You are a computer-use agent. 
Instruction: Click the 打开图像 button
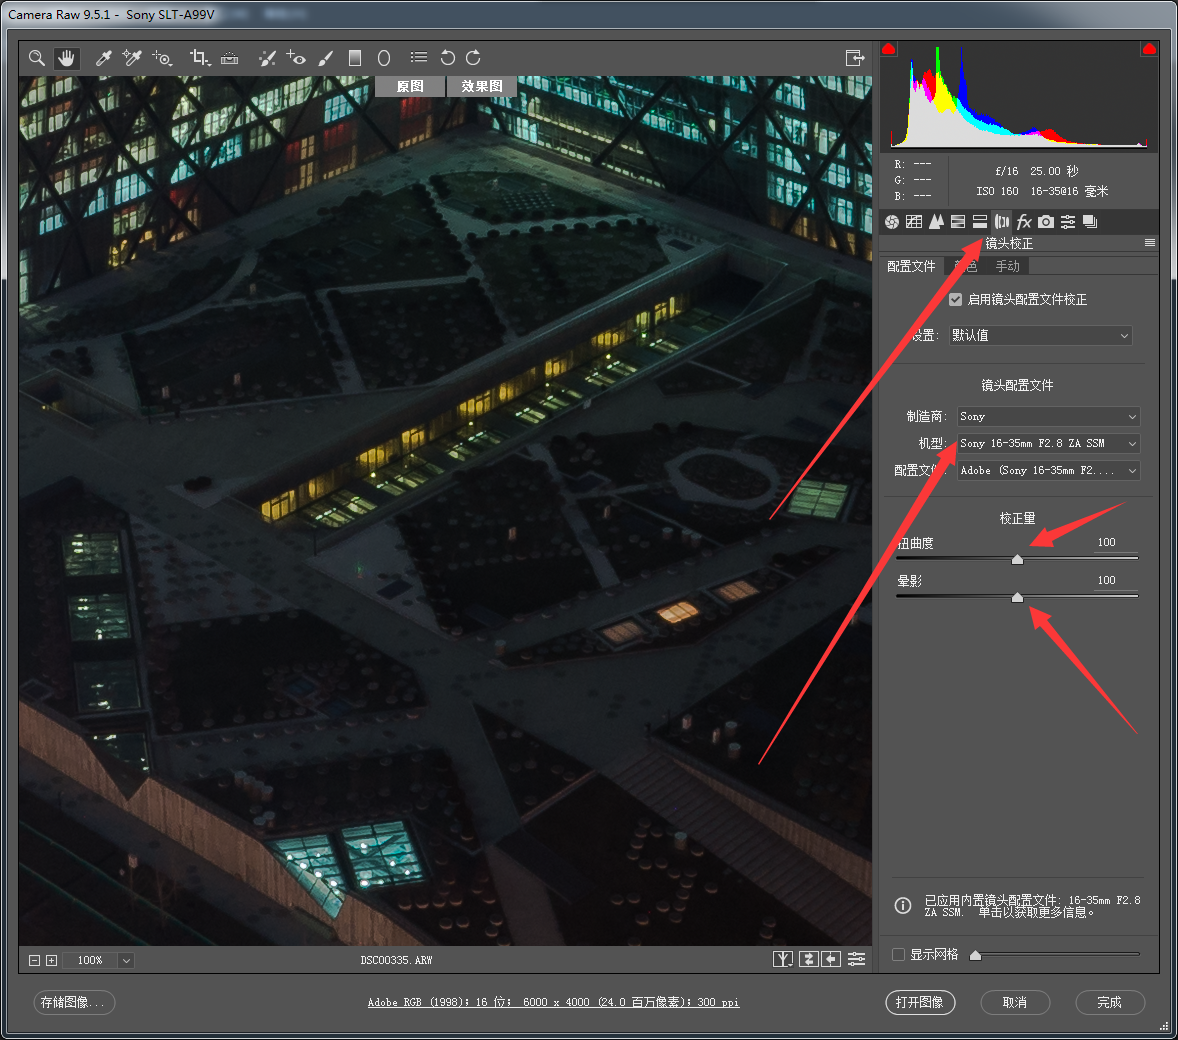pyautogui.click(x=920, y=1002)
